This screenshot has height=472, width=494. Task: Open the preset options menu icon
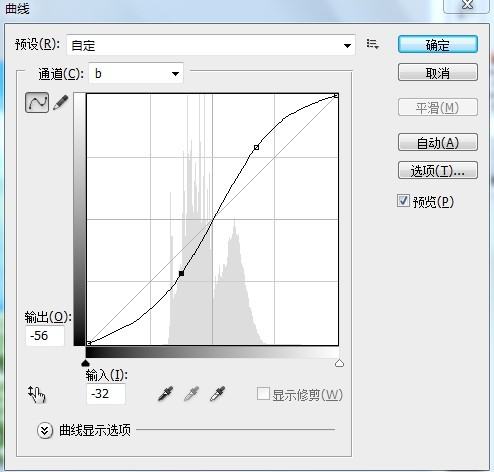[x=372, y=44]
